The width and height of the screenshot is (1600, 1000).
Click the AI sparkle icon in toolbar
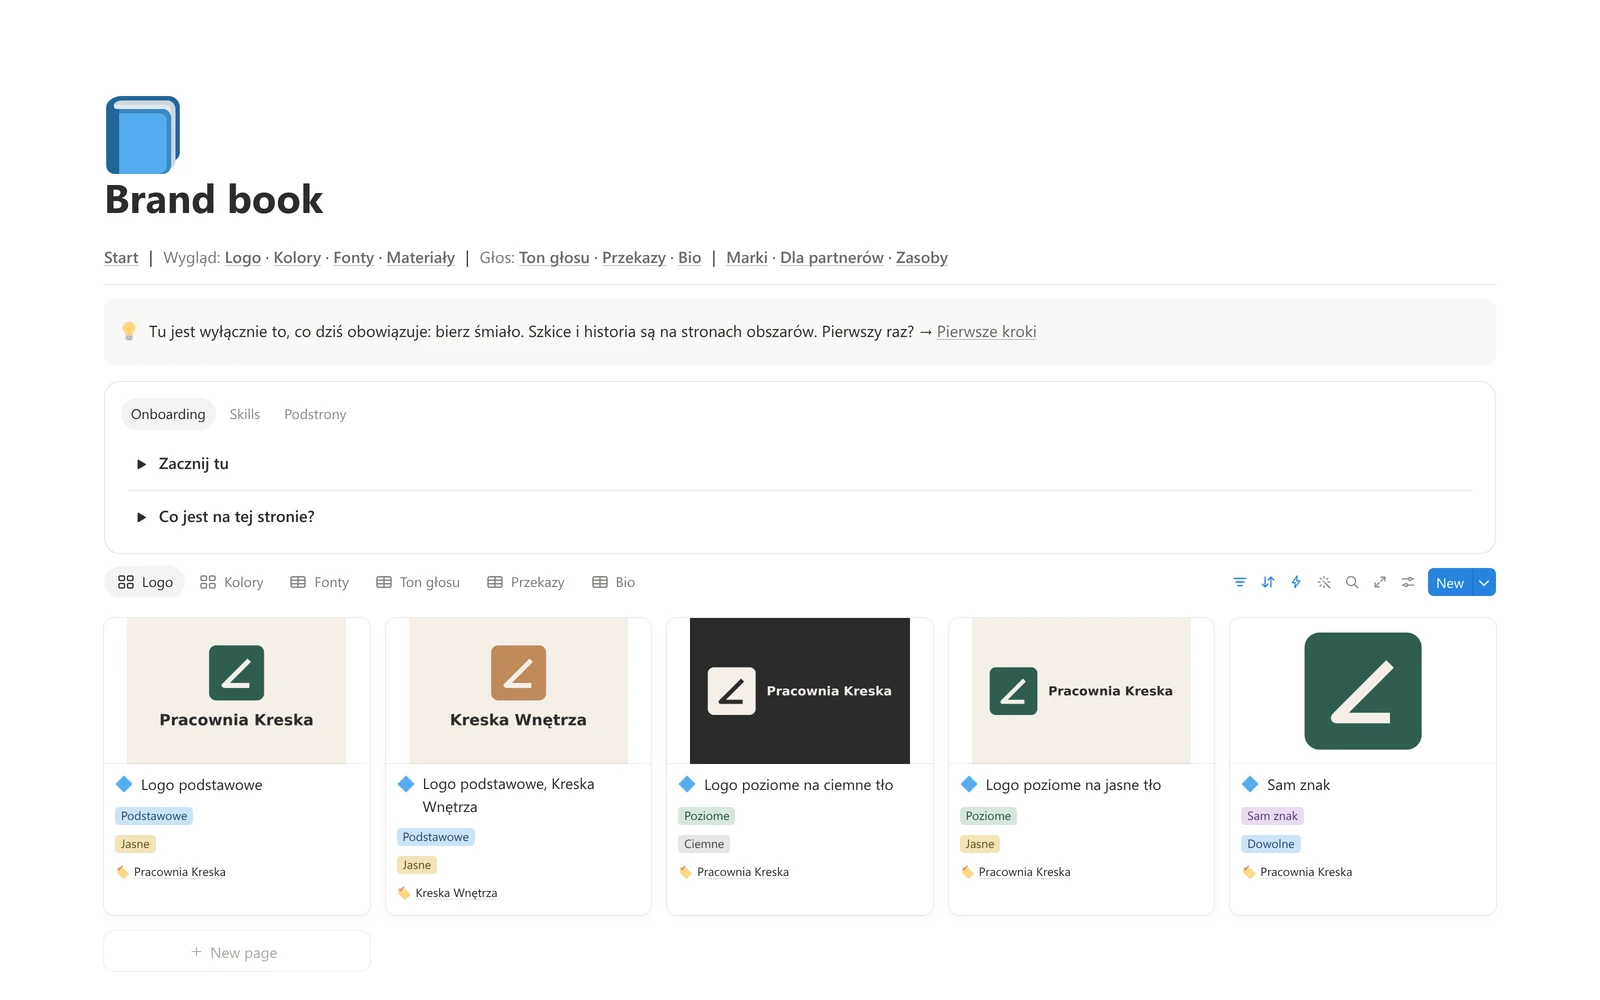coord(1324,582)
